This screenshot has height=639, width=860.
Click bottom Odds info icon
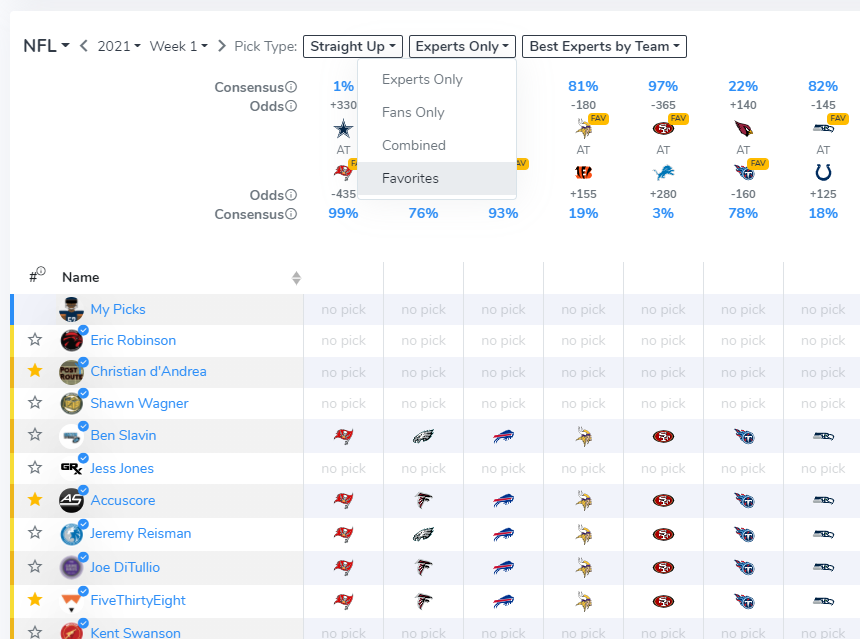point(291,195)
